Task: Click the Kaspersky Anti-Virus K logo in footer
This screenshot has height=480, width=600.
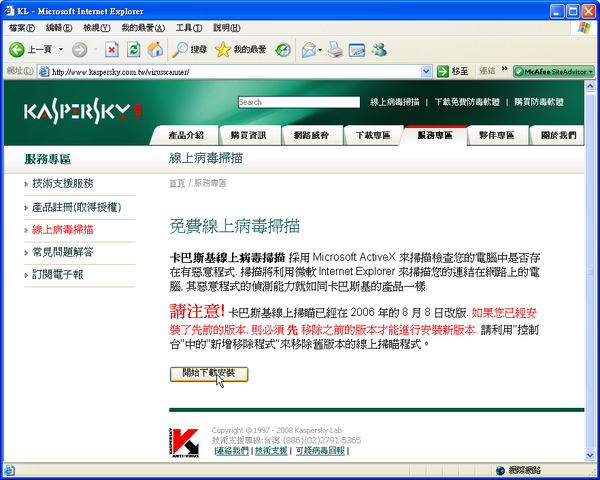Action: click(x=184, y=443)
